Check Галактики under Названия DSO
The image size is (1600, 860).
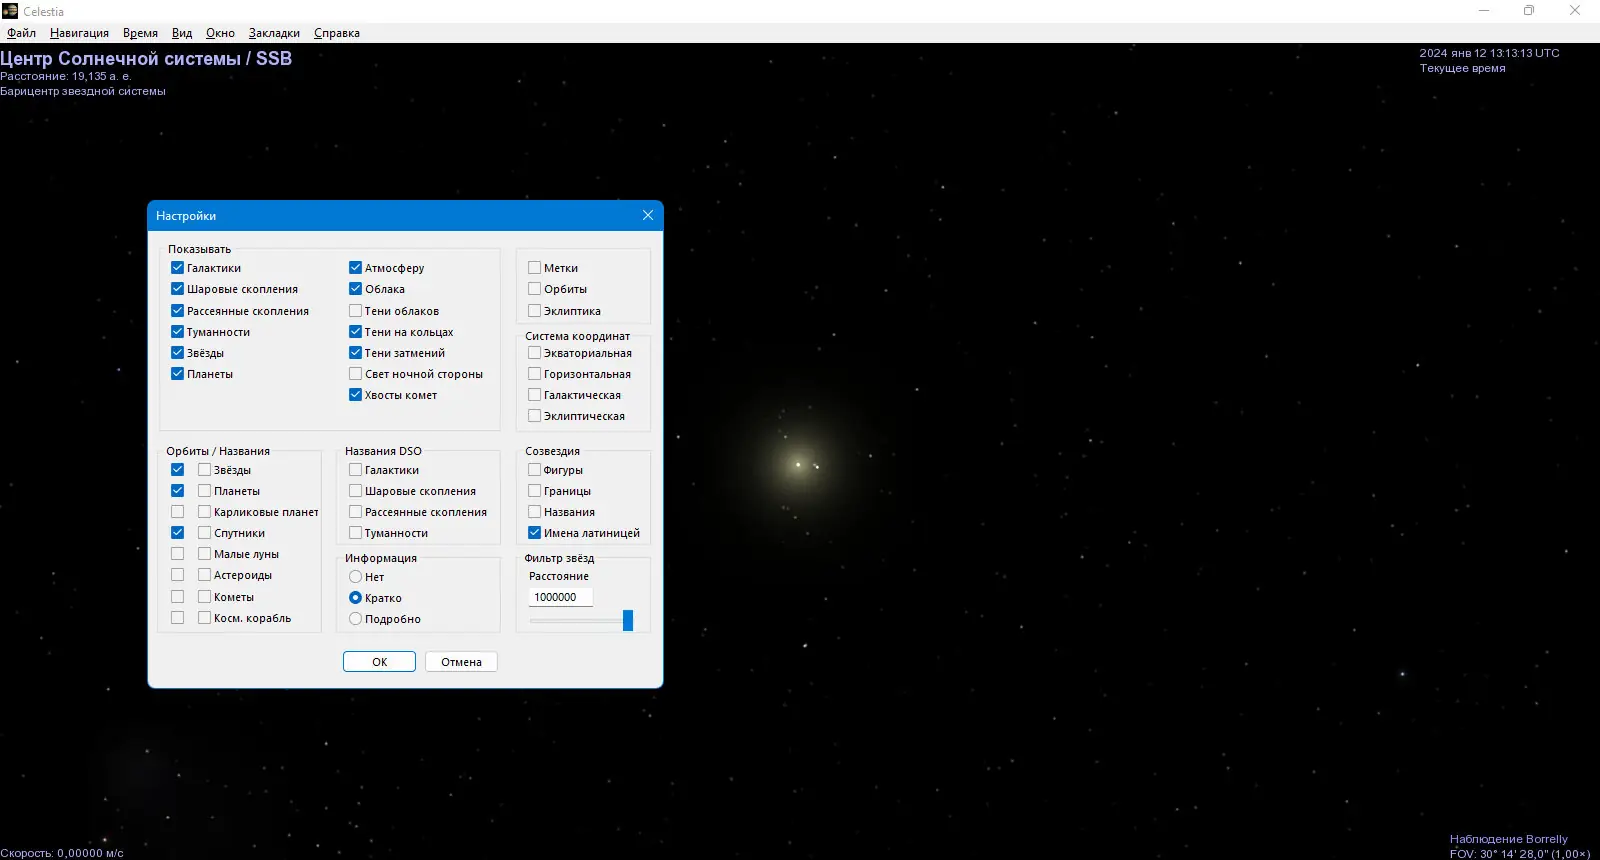[x=355, y=470]
